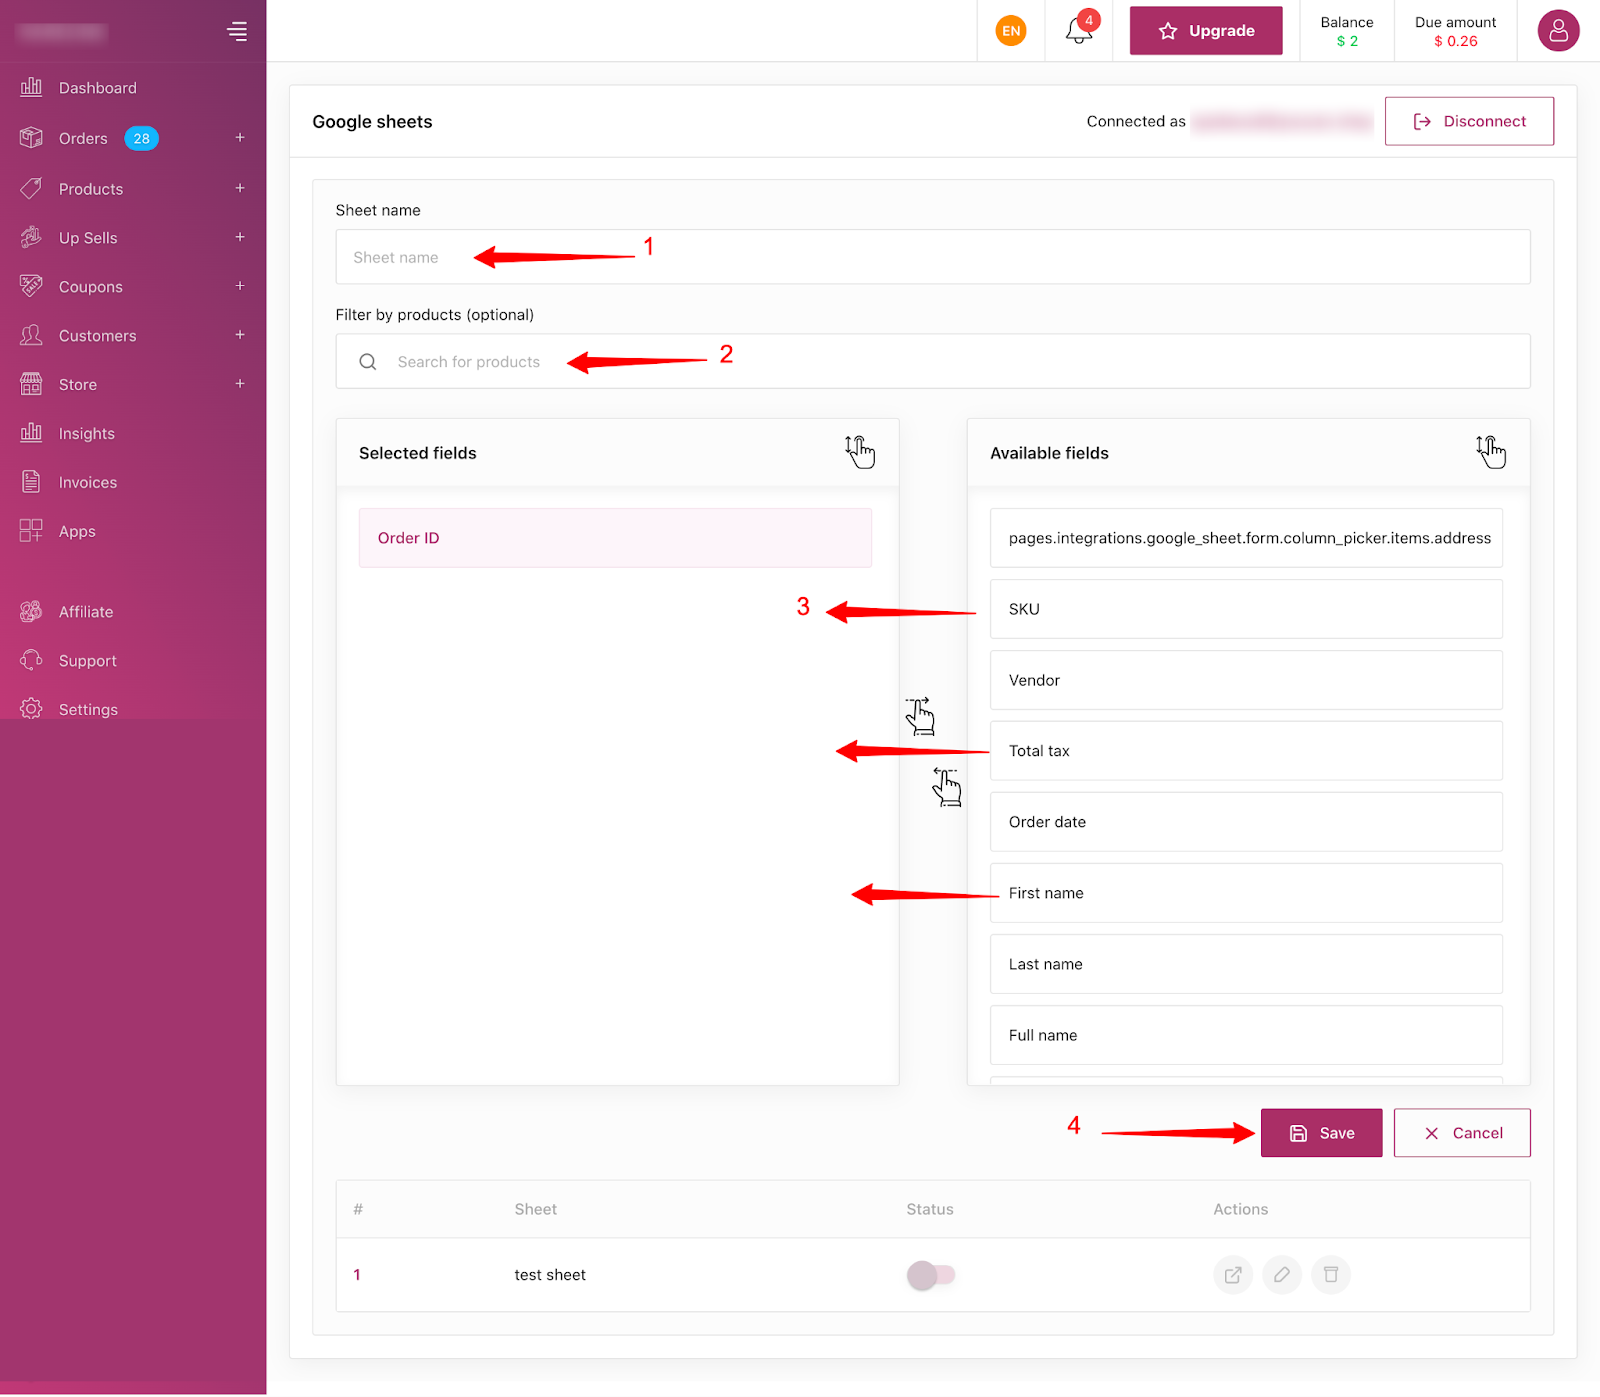Click the Settings gear icon
The image size is (1600, 1397).
[x=31, y=709]
